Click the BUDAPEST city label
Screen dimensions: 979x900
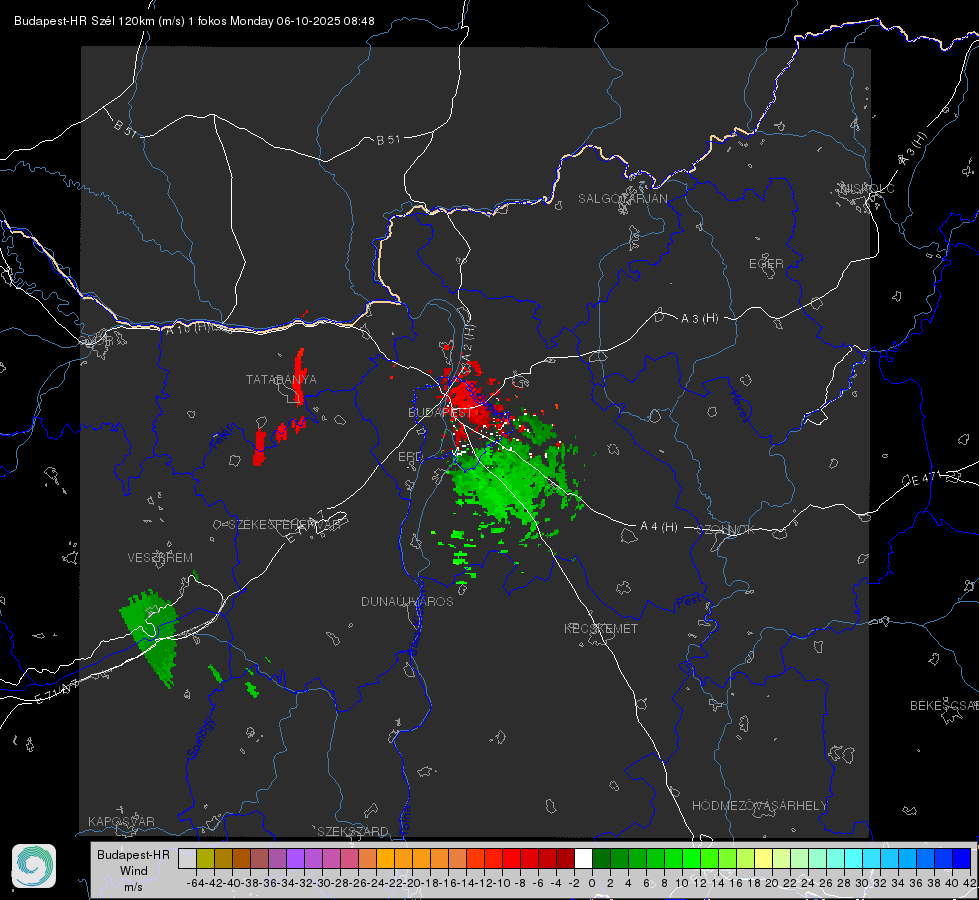[x=440, y=413]
